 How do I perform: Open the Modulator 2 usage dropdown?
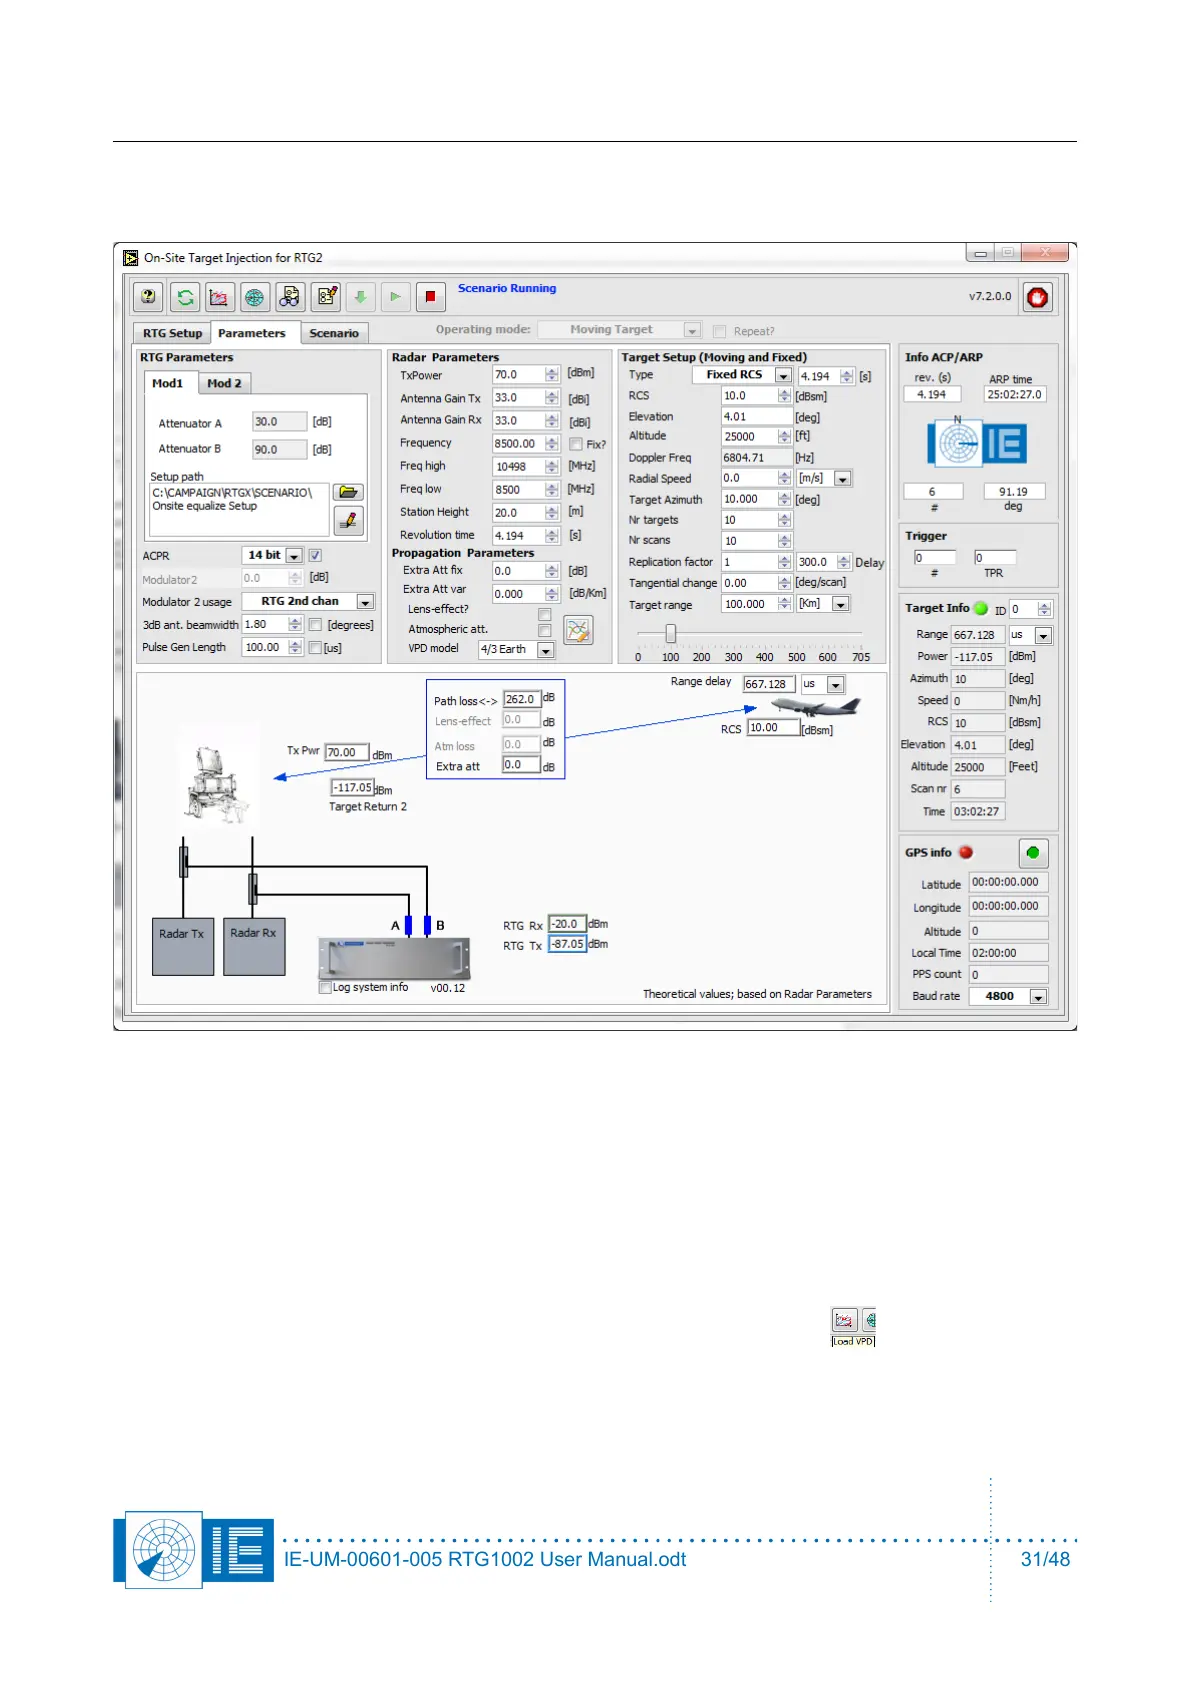click(x=365, y=602)
